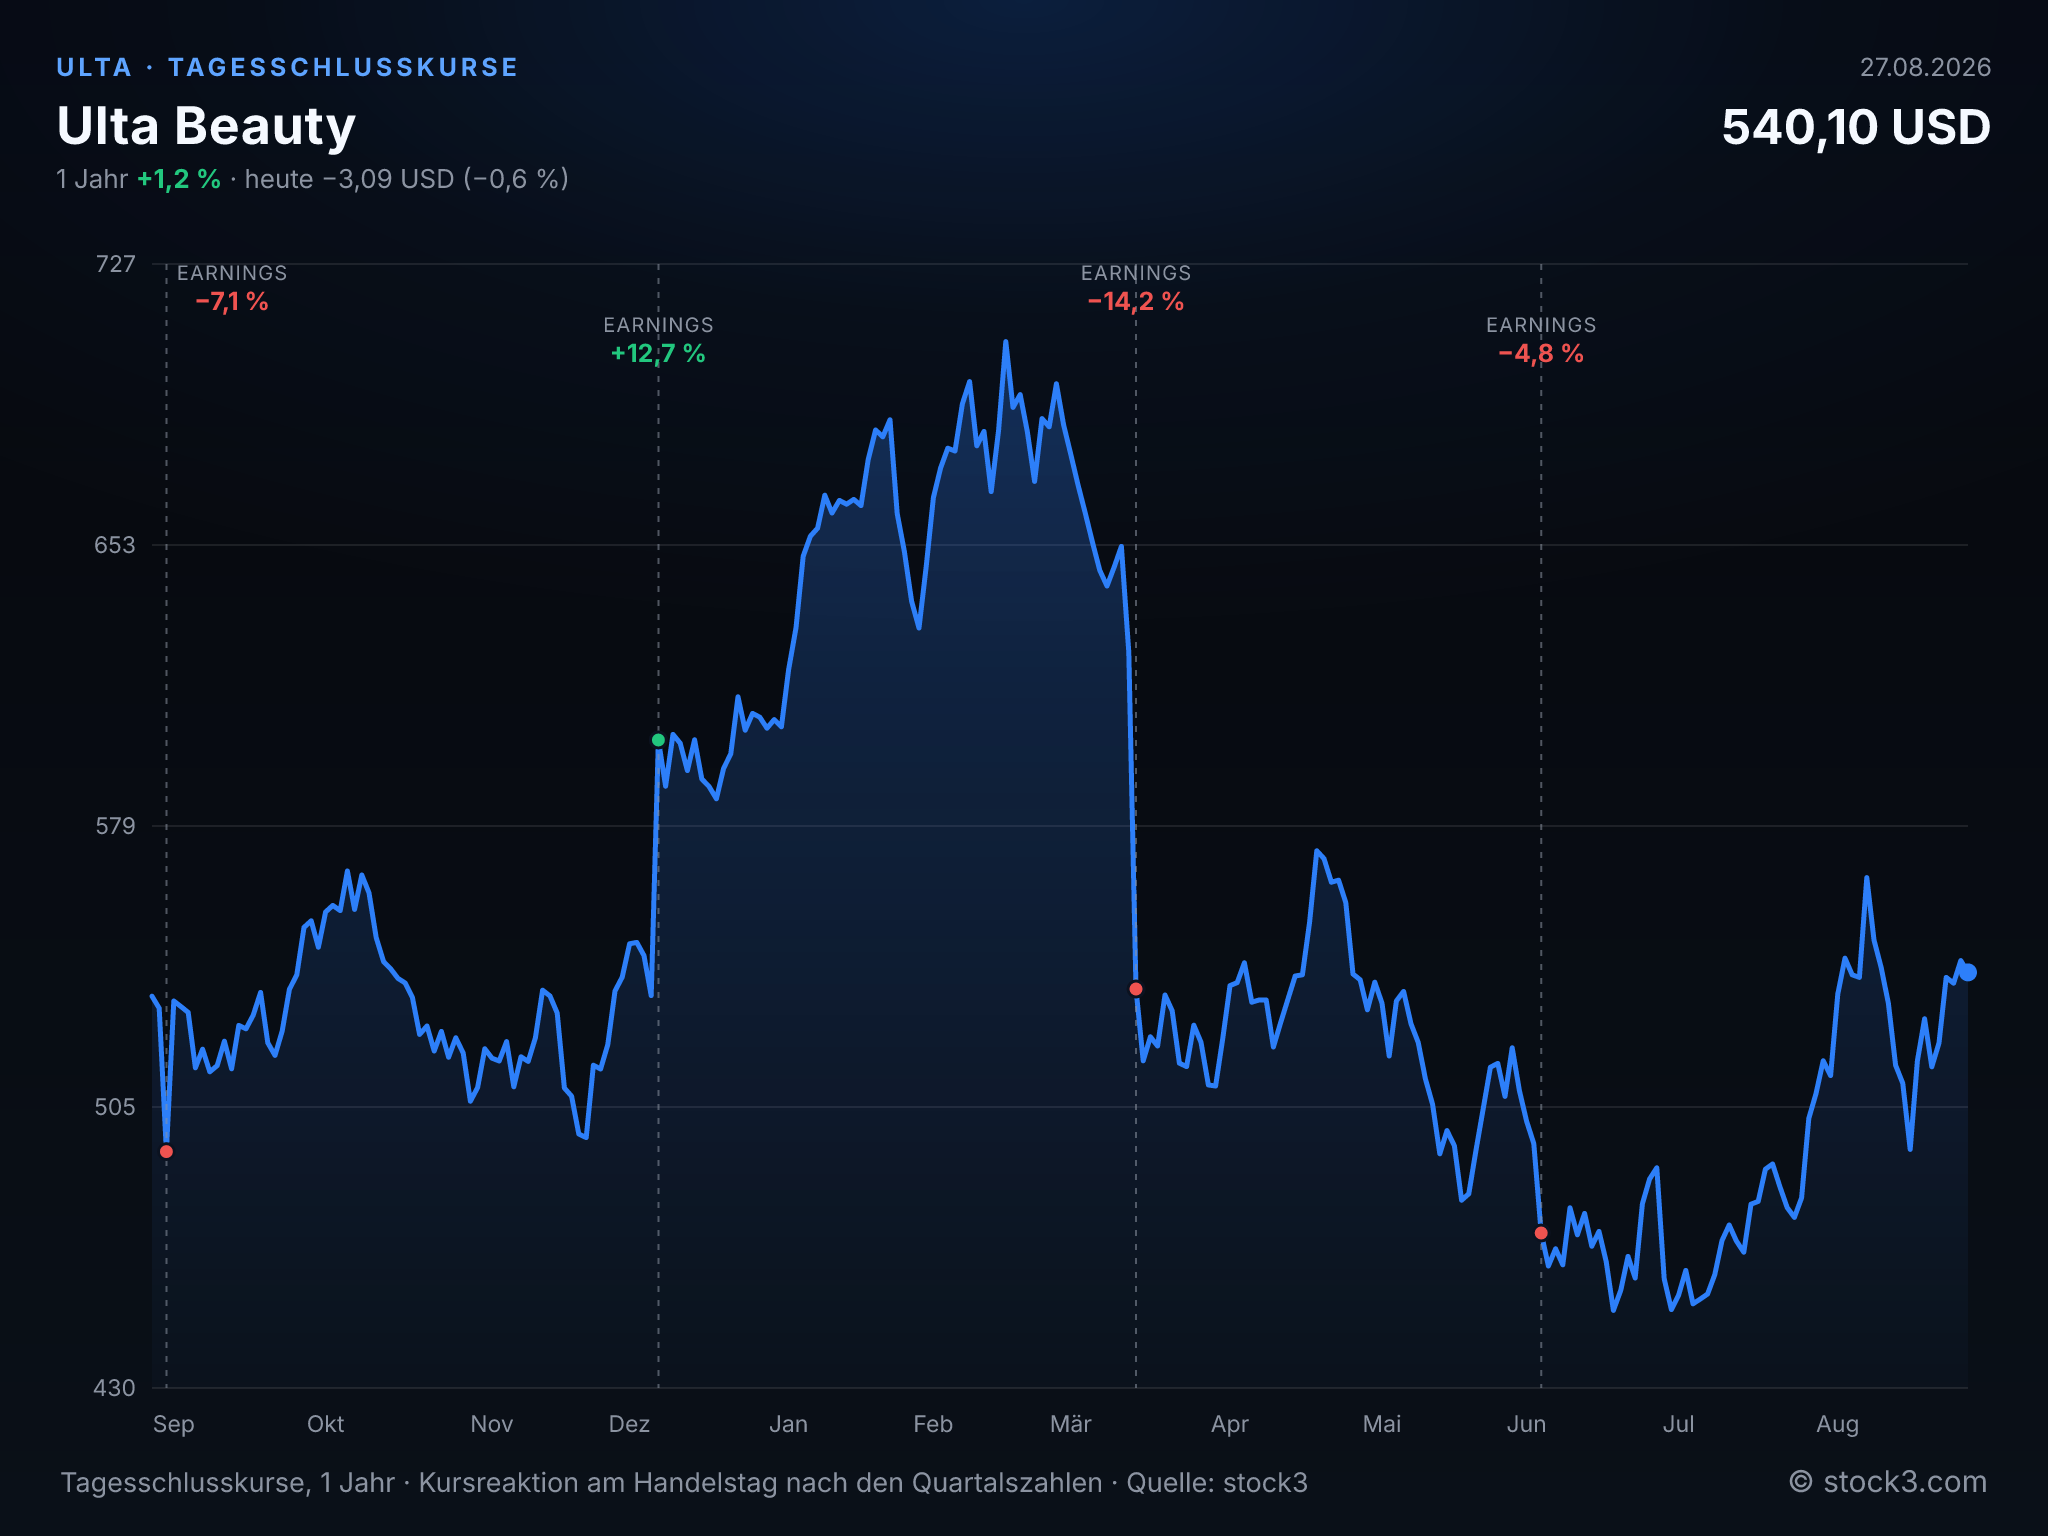Click the "−7,1 %" earnings label

click(x=232, y=302)
